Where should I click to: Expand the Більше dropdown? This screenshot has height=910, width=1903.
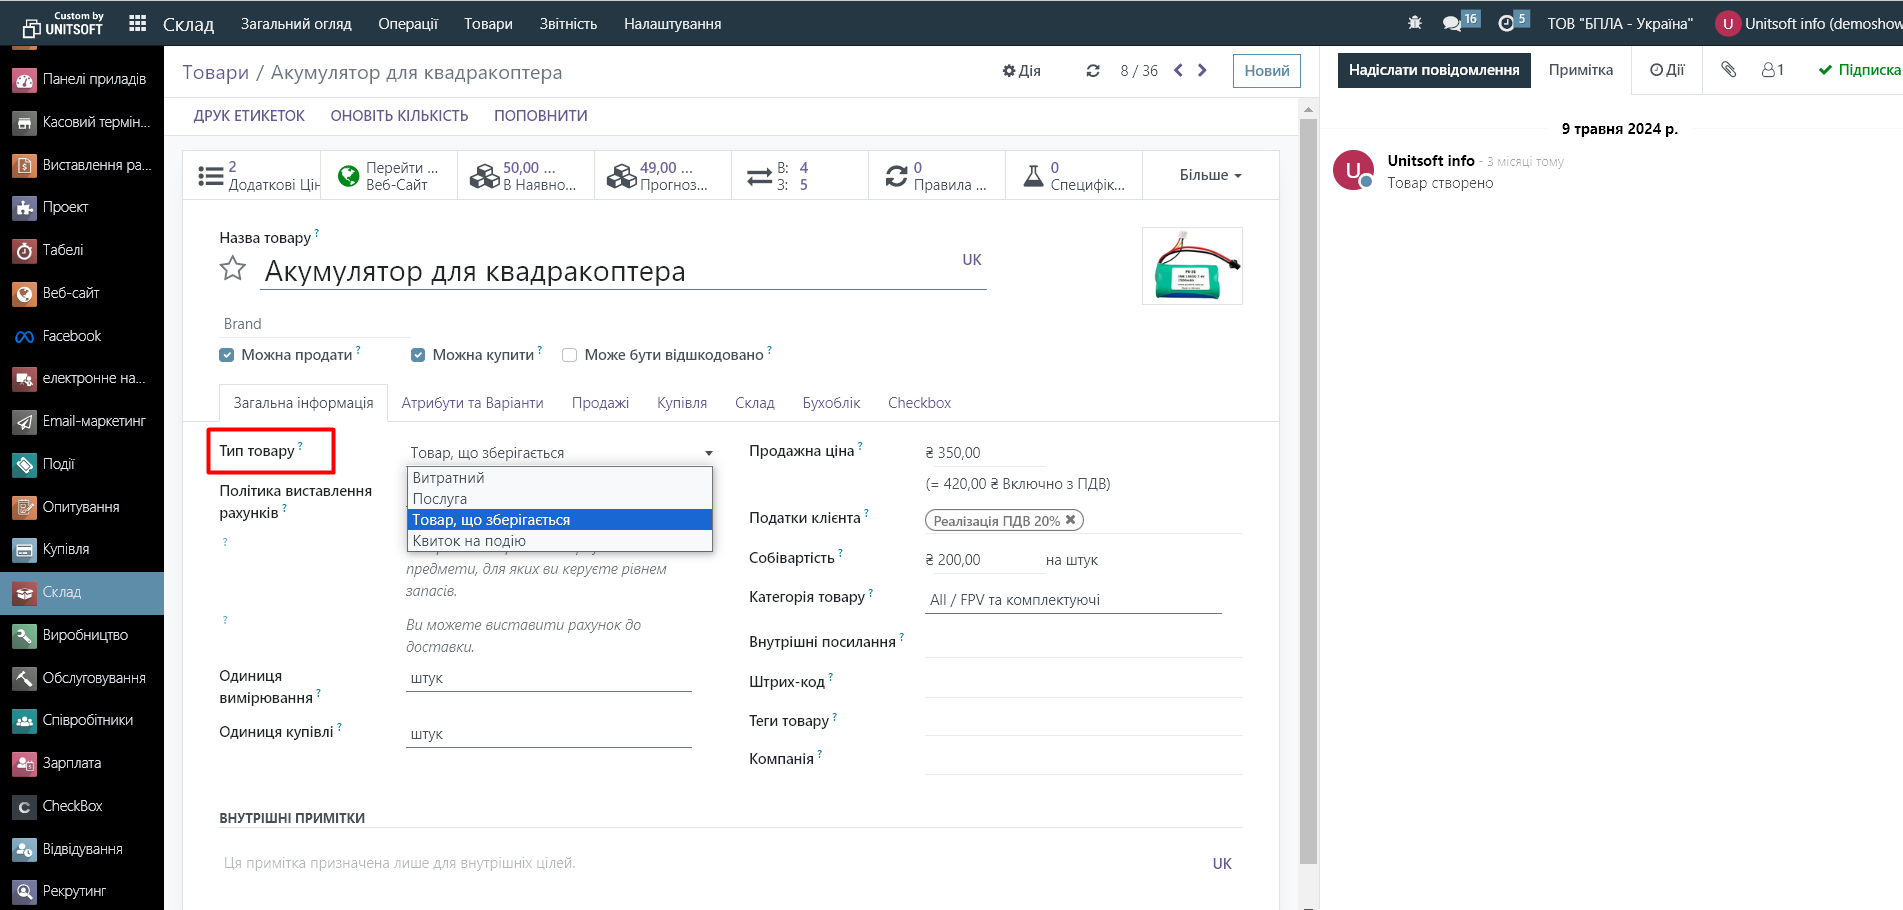click(1210, 175)
